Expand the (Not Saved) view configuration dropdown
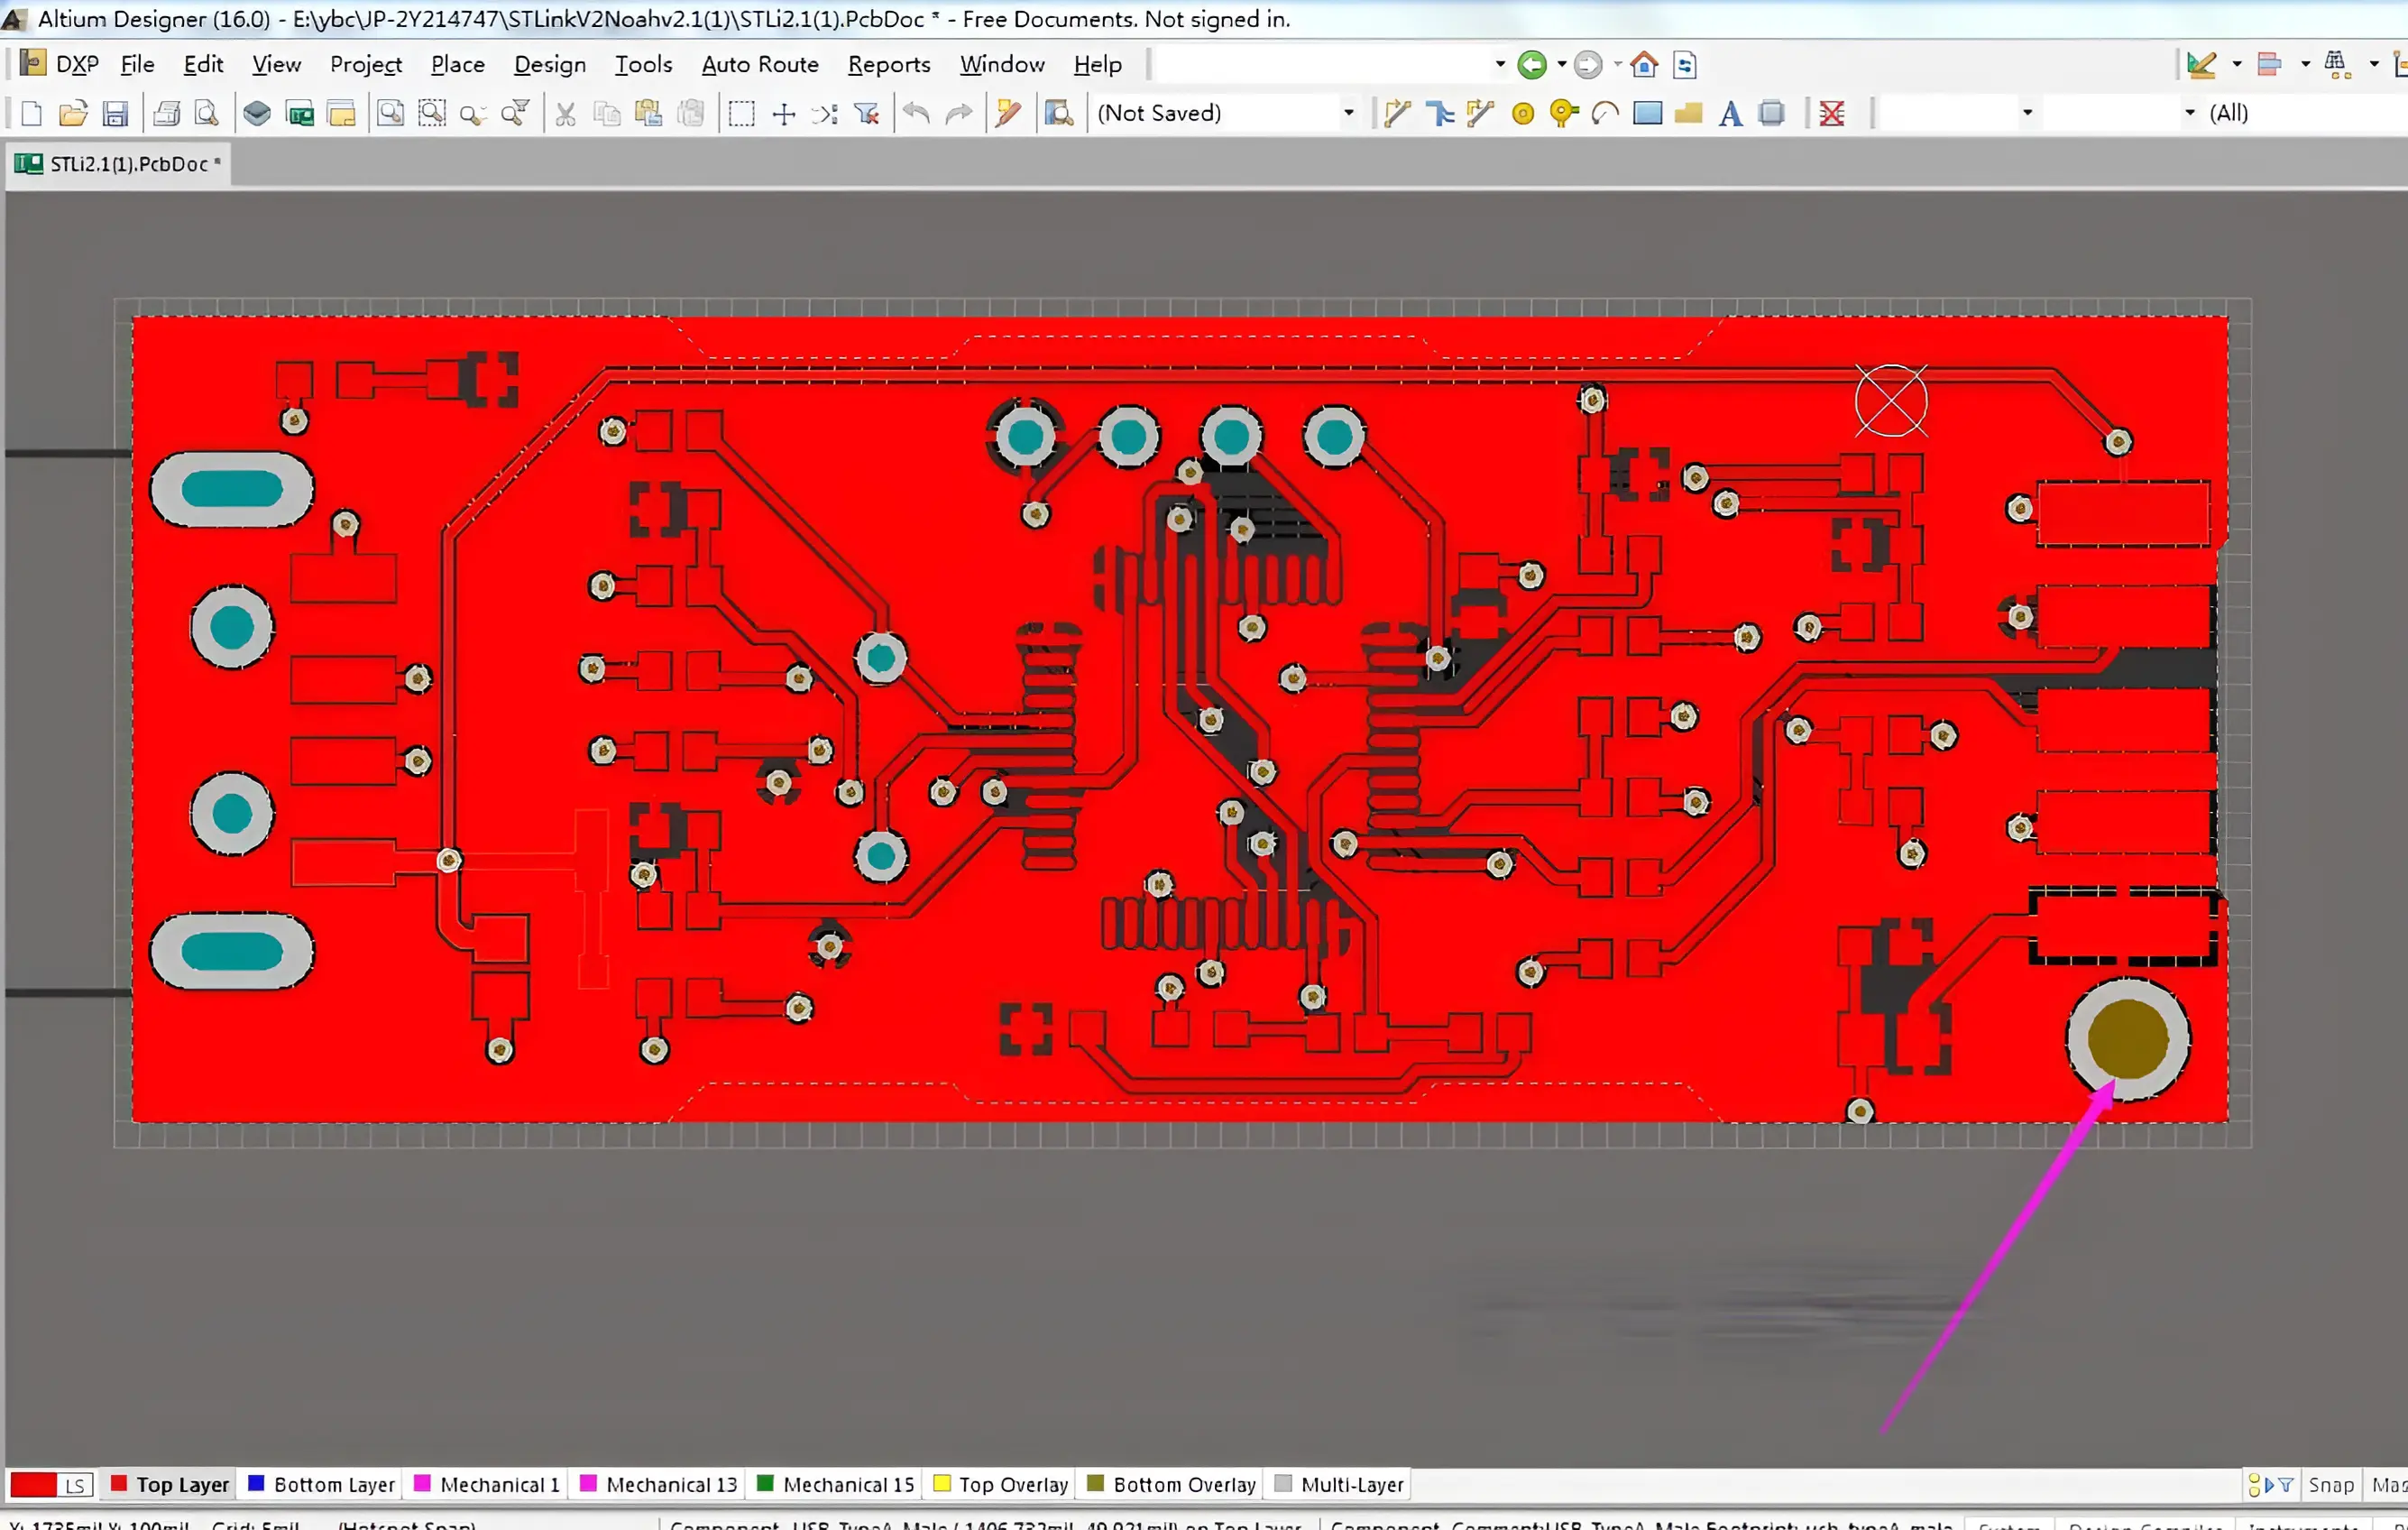 (1348, 113)
